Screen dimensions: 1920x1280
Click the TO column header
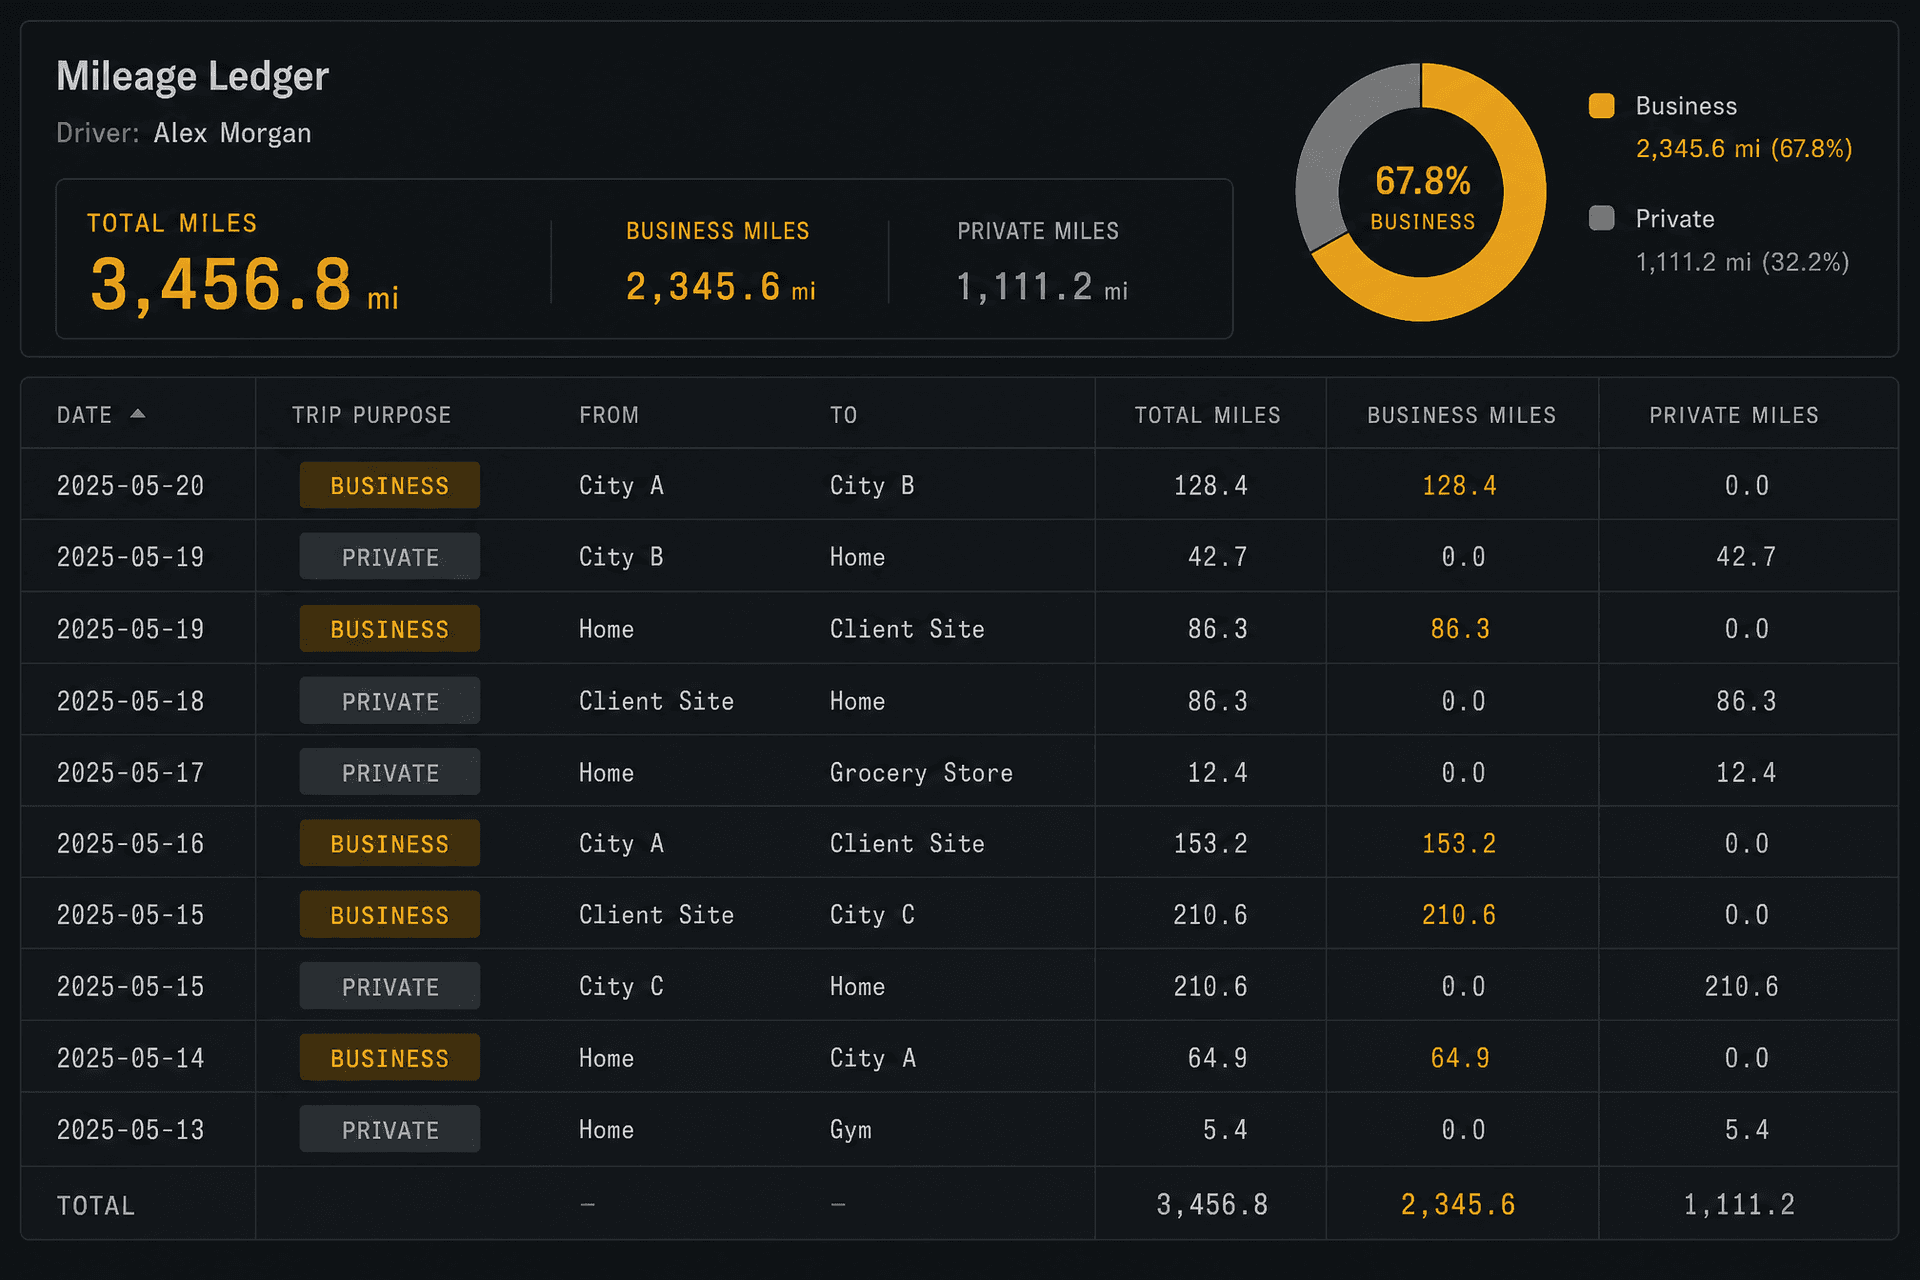[843, 415]
